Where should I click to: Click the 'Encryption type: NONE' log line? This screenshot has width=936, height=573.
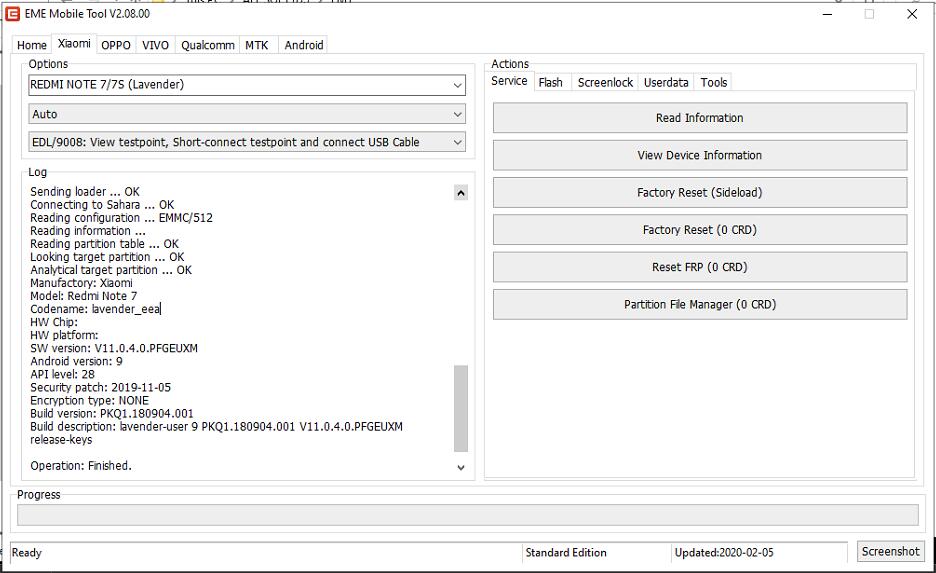point(90,401)
